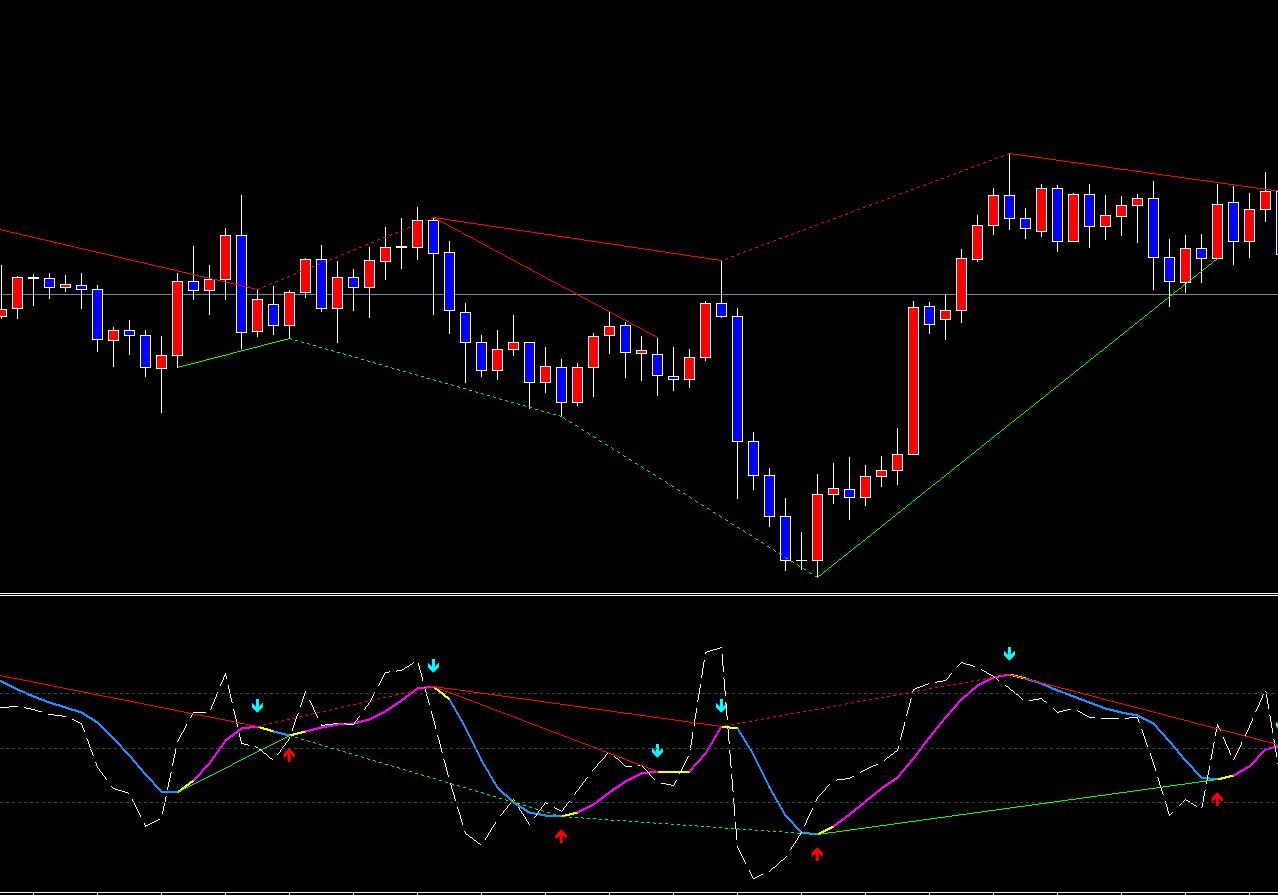Click the red candle at the chart's lowest low

[817, 528]
